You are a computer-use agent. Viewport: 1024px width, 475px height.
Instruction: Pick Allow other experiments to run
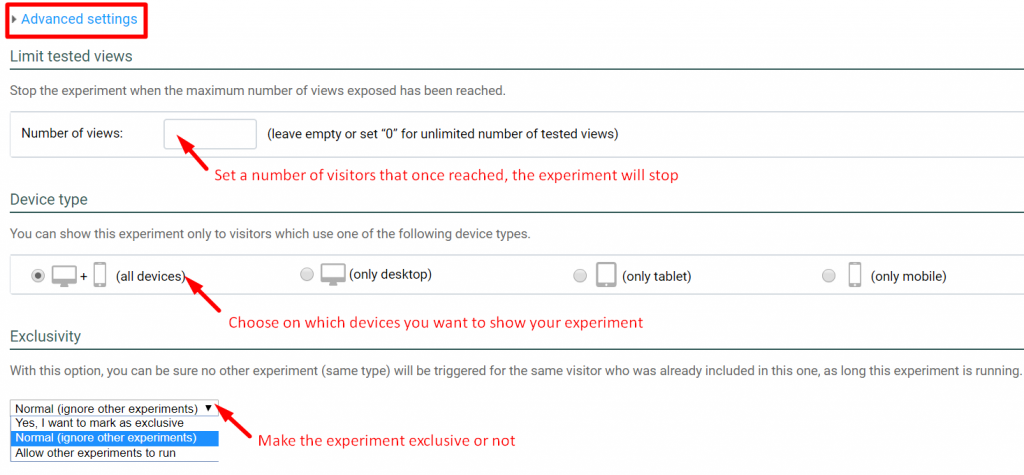tap(82, 453)
